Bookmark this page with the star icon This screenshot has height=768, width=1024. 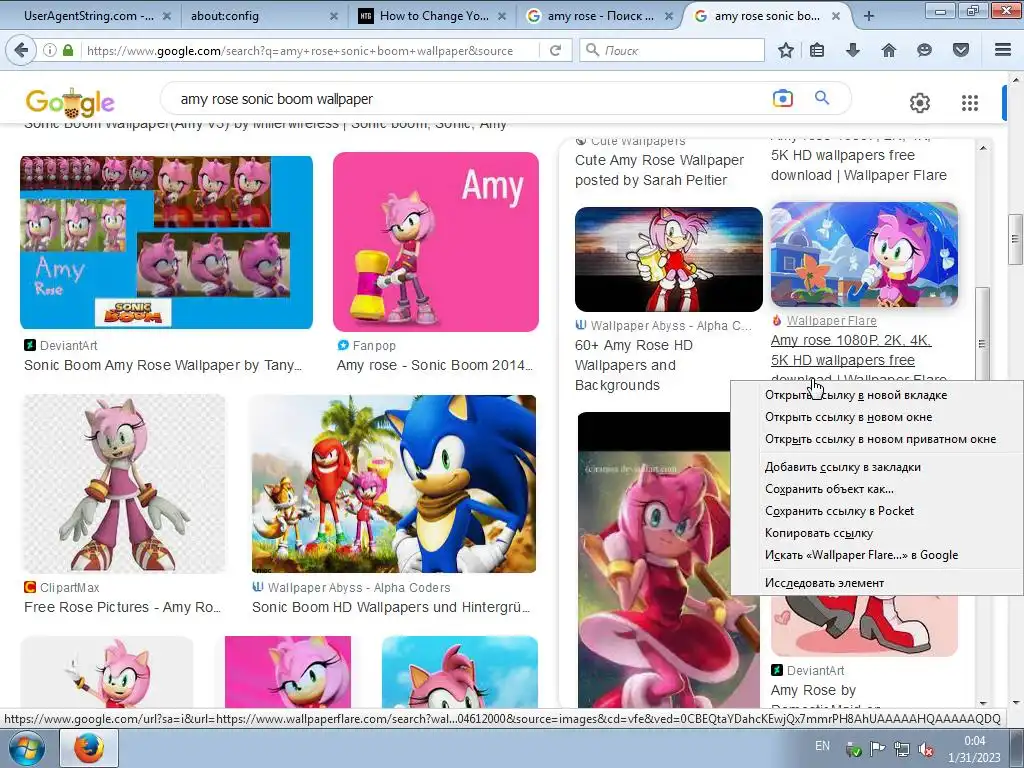coord(786,50)
